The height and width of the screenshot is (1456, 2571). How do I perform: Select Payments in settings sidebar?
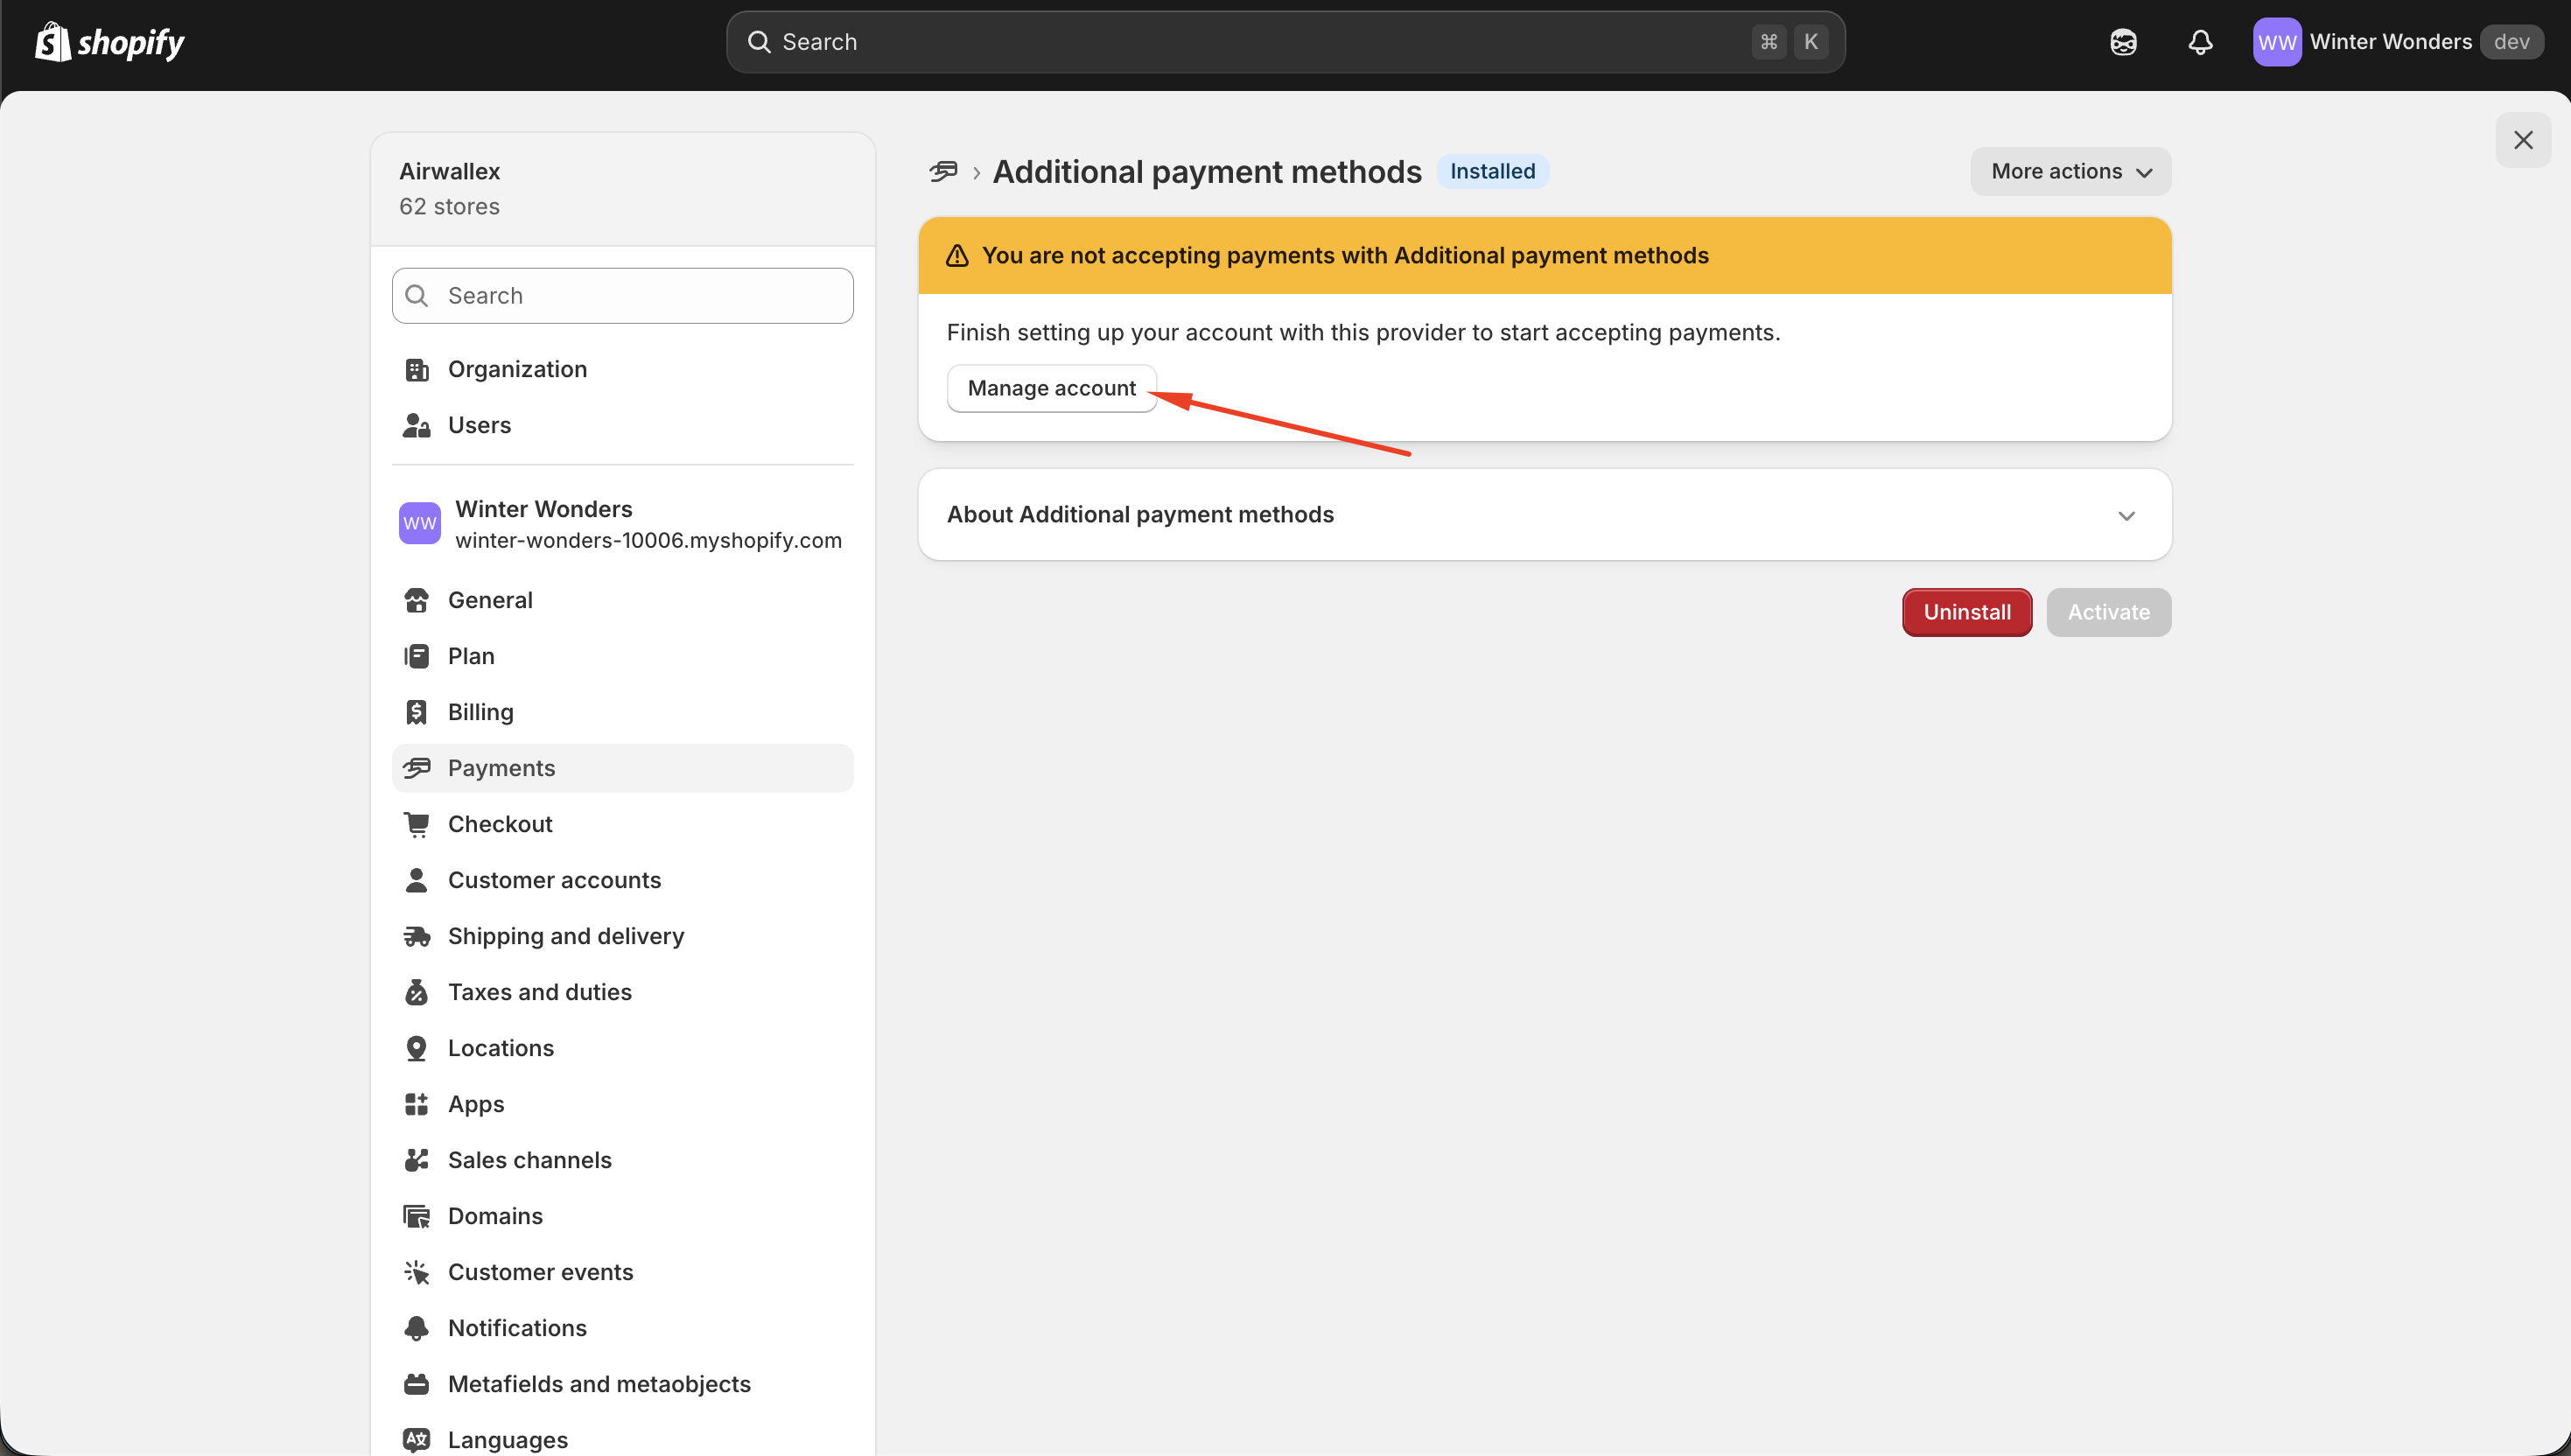[x=623, y=769]
